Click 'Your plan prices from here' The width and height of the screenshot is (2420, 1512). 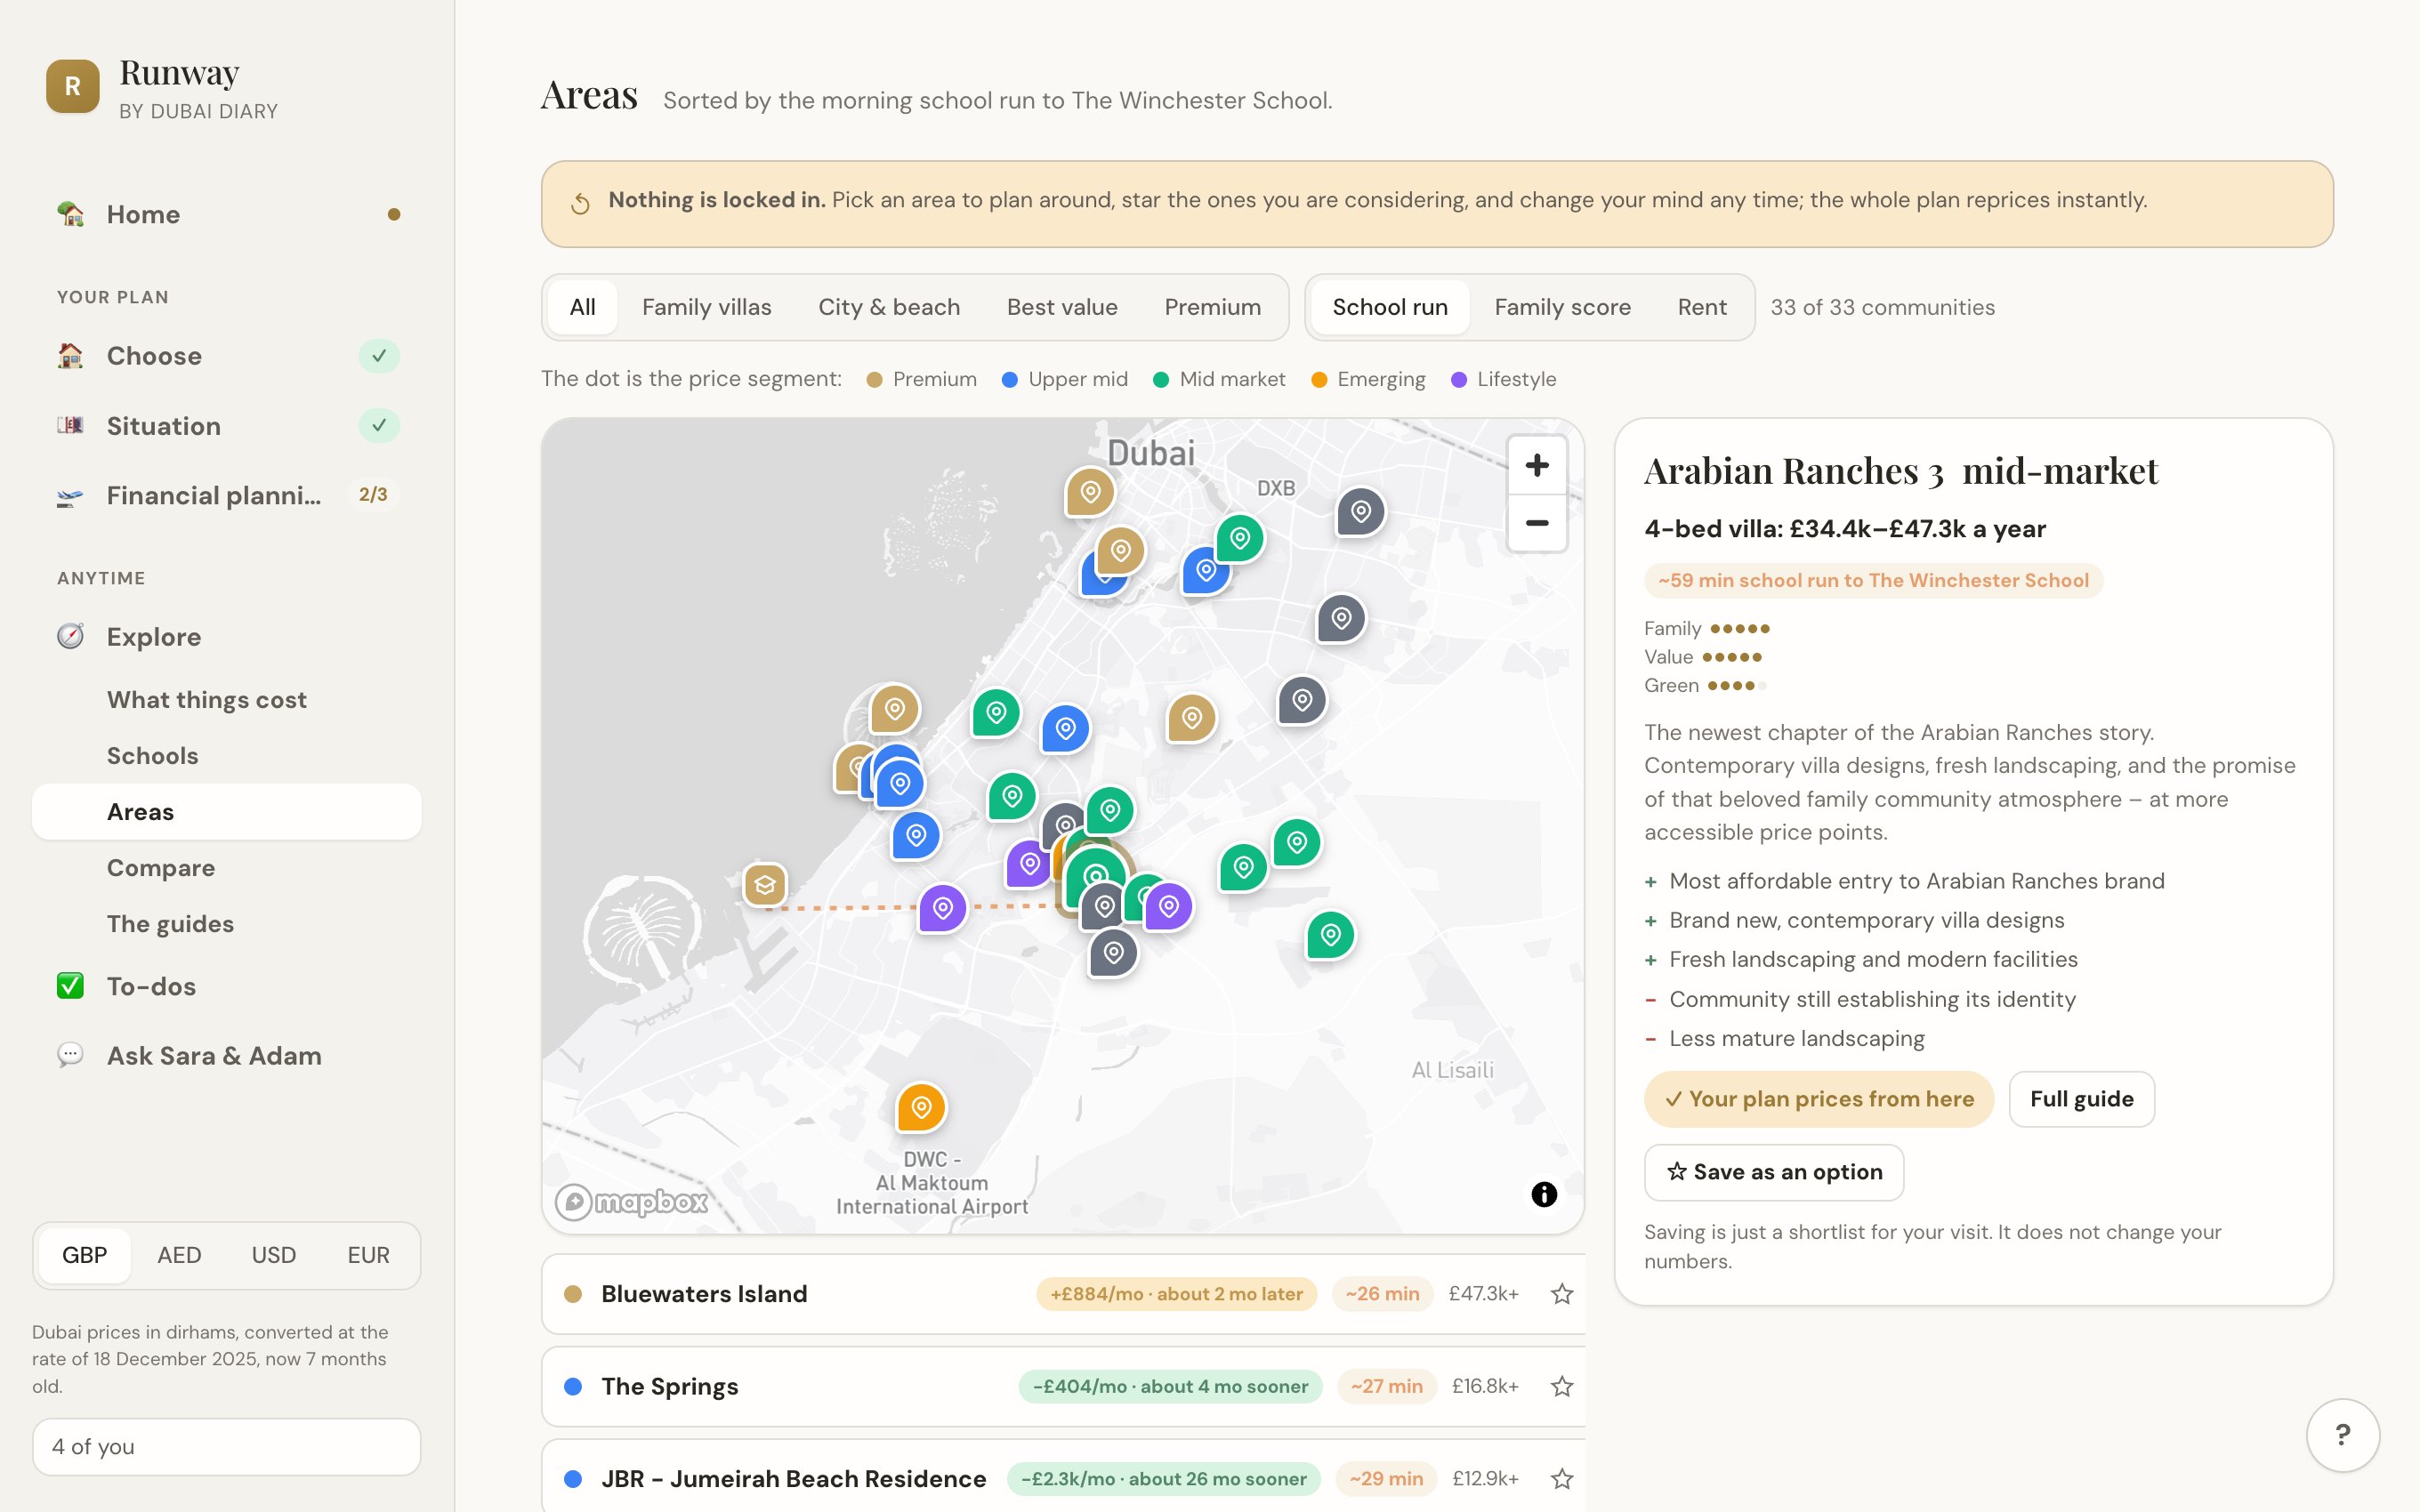coord(1819,1099)
